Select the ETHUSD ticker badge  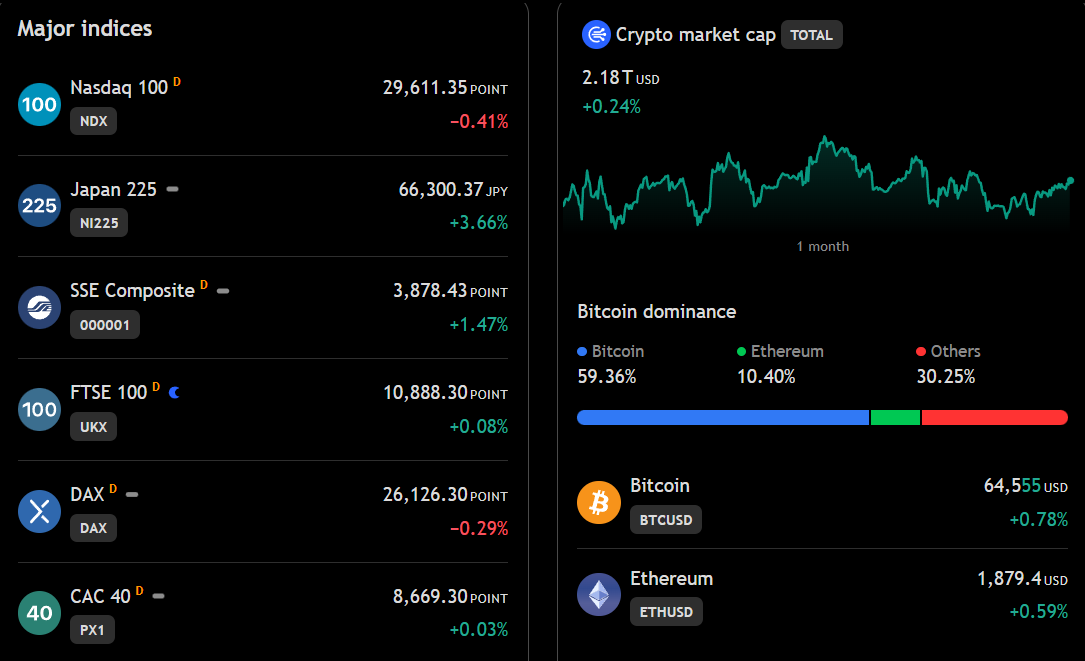(x=666, y=612)
